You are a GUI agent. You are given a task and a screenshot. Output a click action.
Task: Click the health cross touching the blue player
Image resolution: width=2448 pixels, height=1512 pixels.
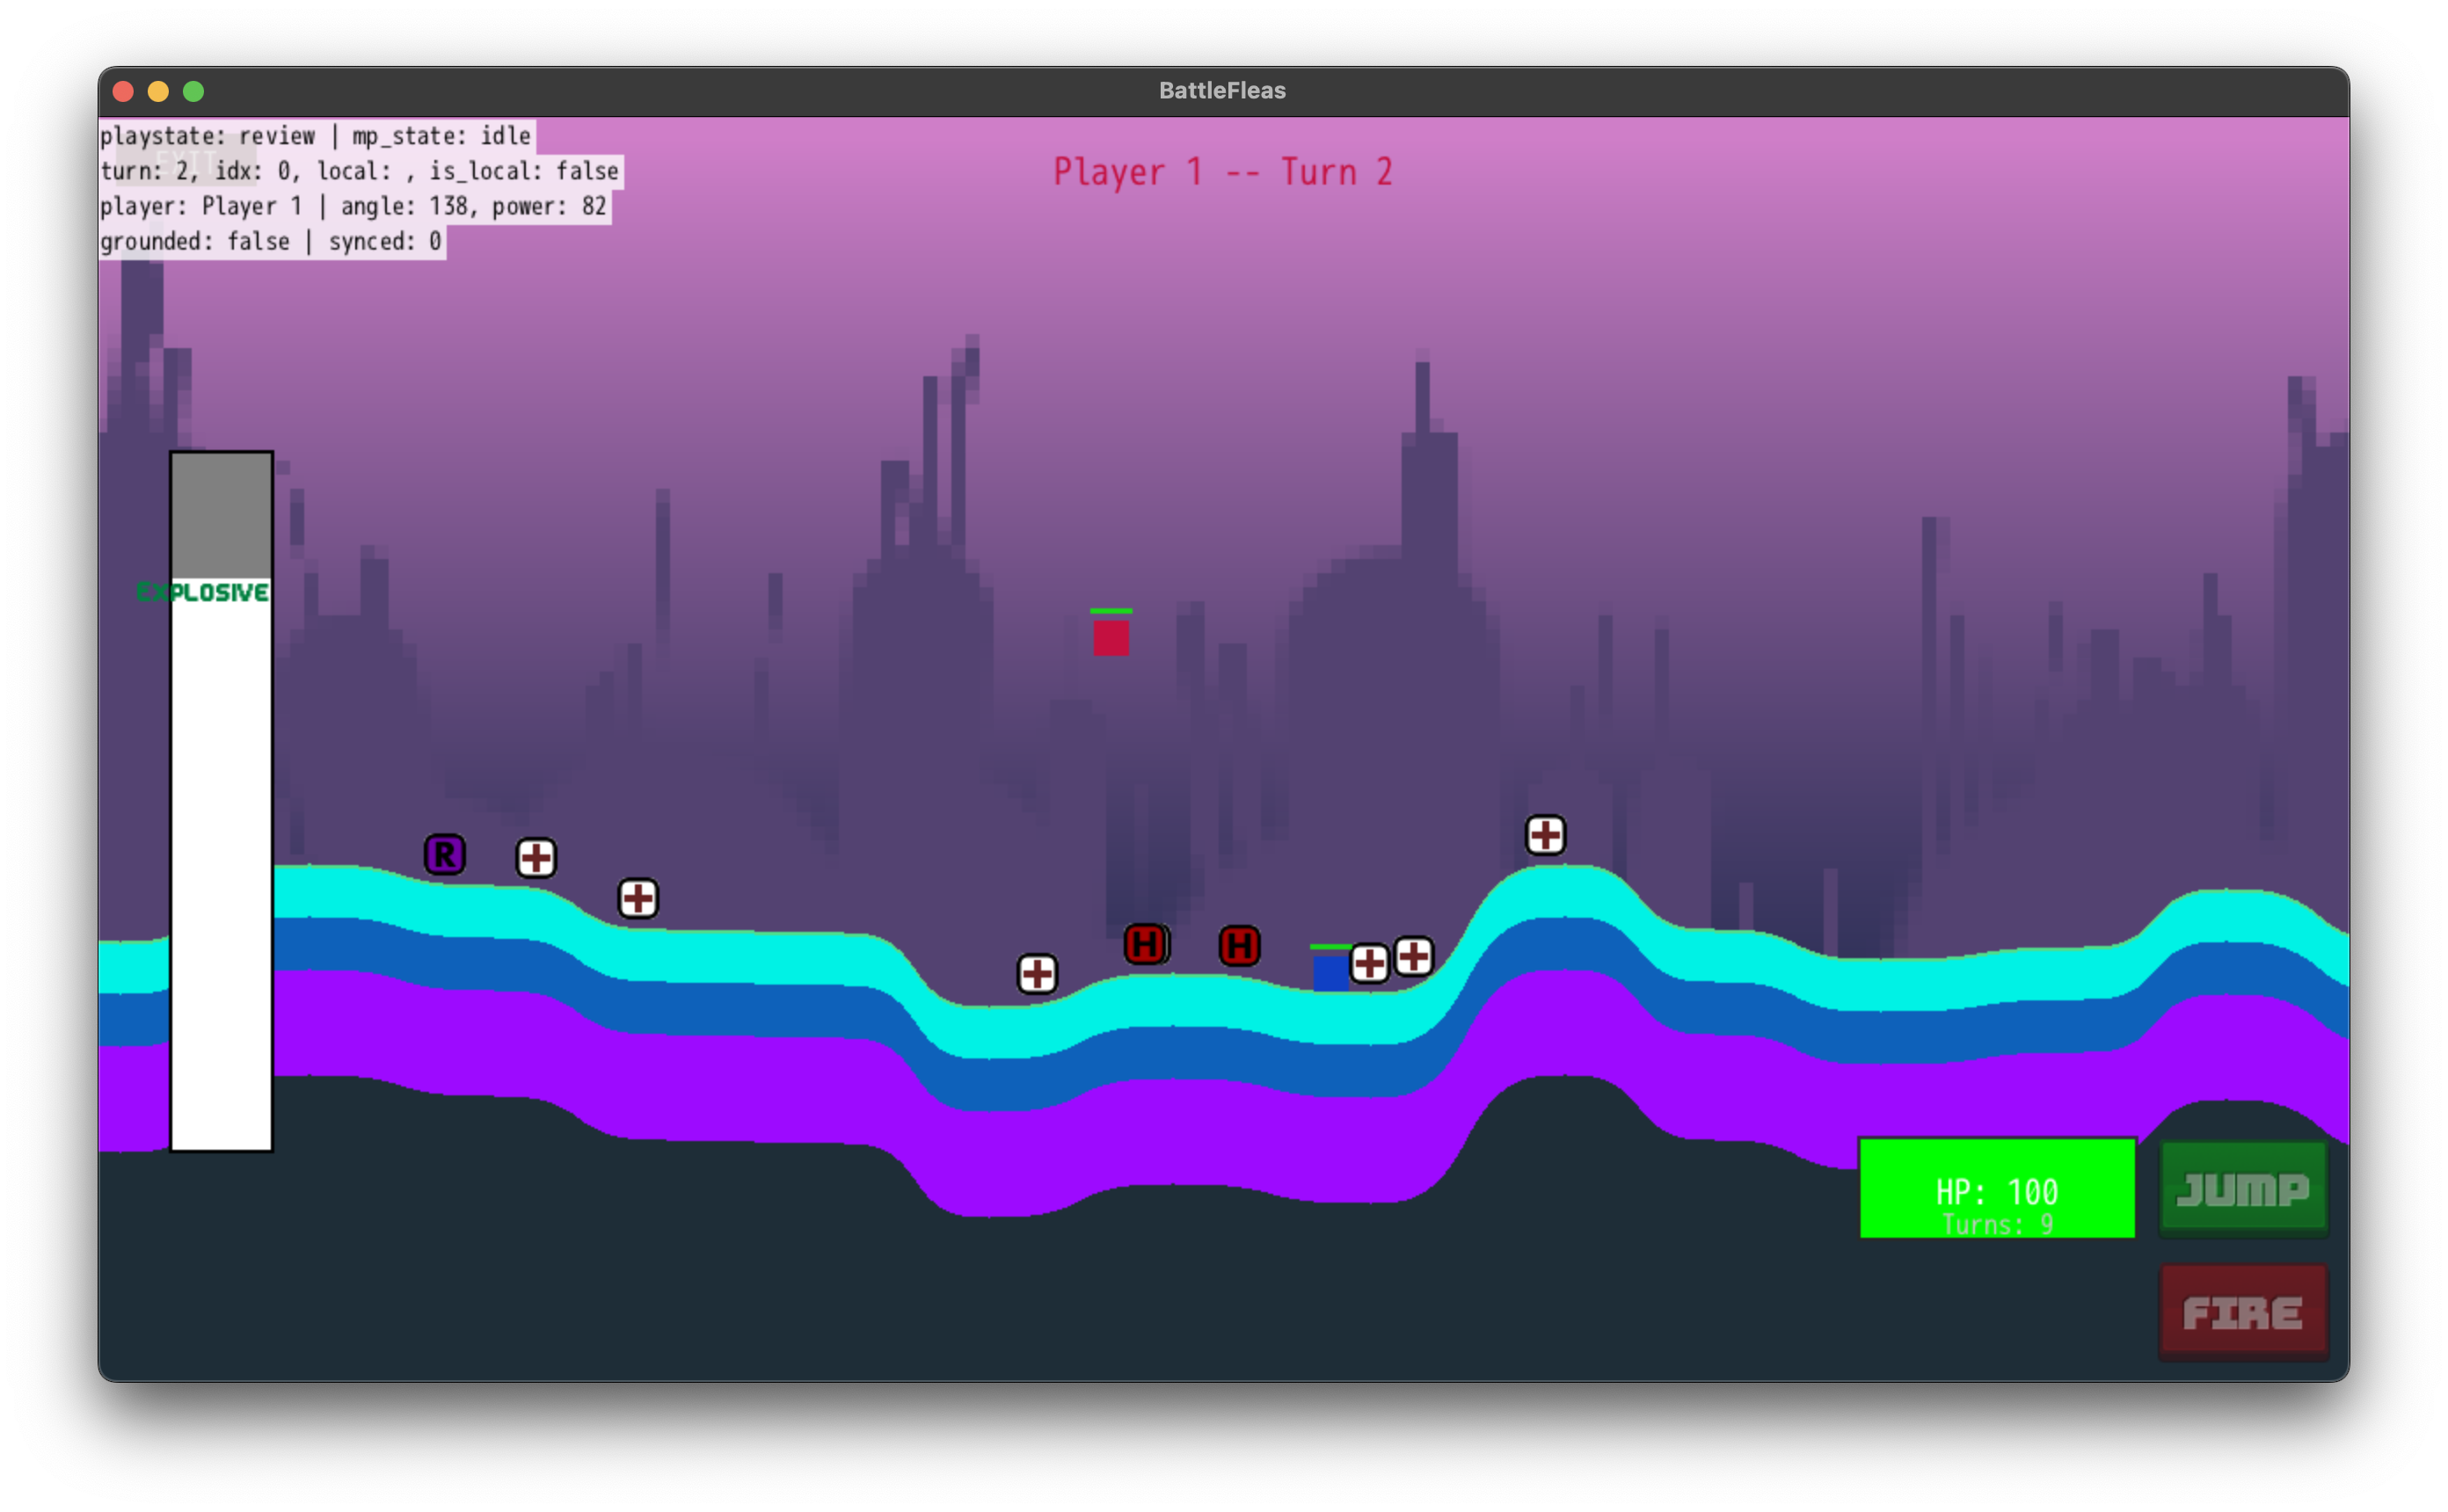tap(1369, 964)
